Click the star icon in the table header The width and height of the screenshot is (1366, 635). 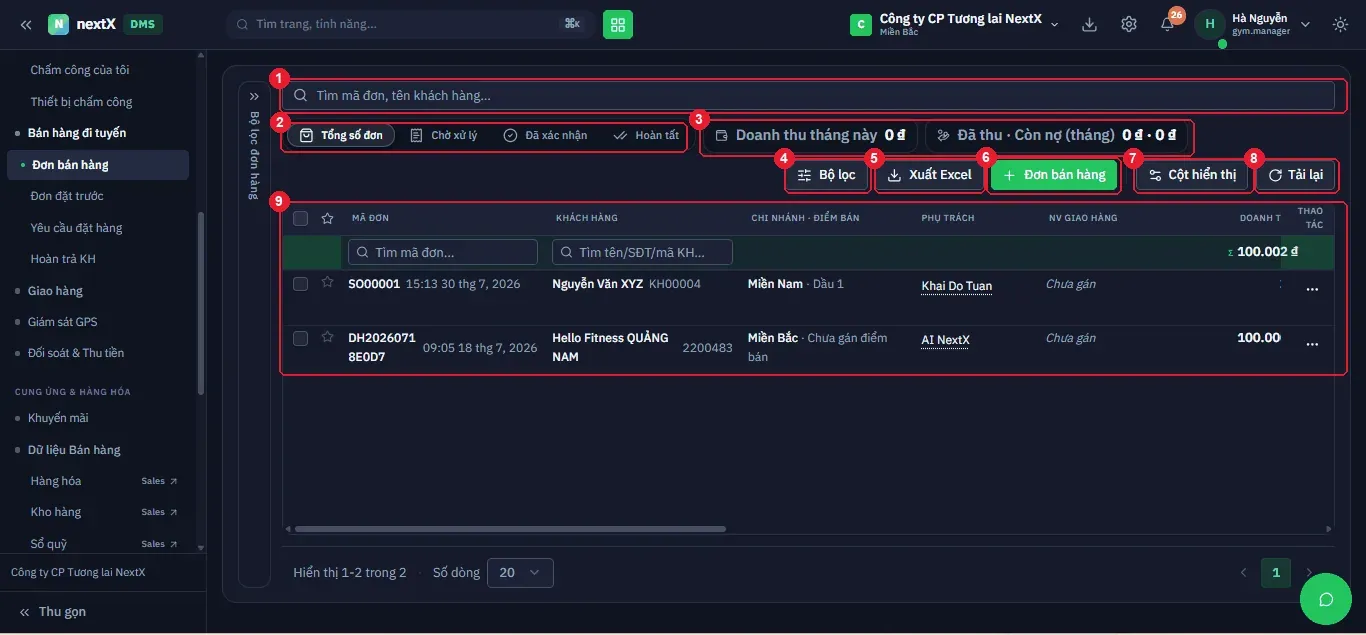pos(327,218)
